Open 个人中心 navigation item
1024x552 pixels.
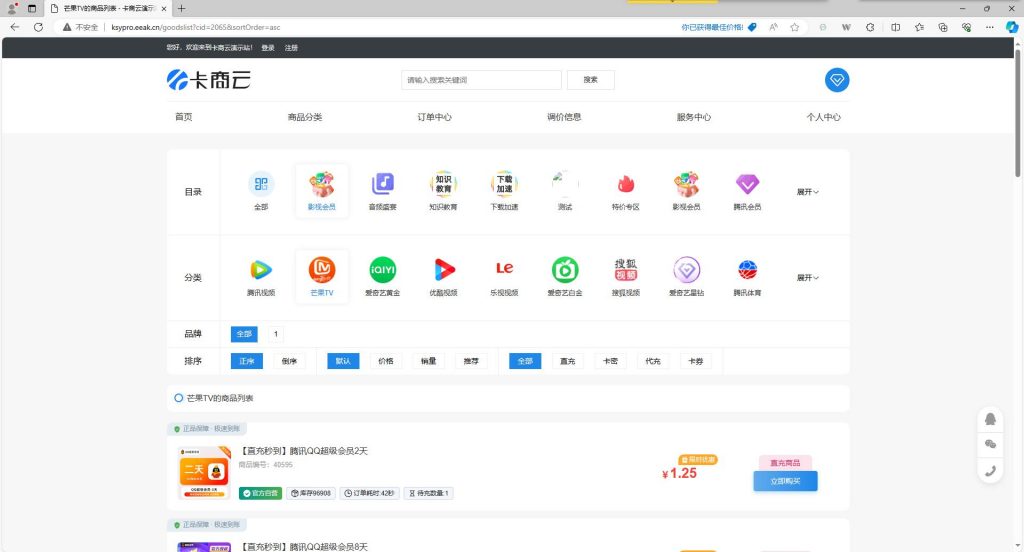tap(824, 117)
